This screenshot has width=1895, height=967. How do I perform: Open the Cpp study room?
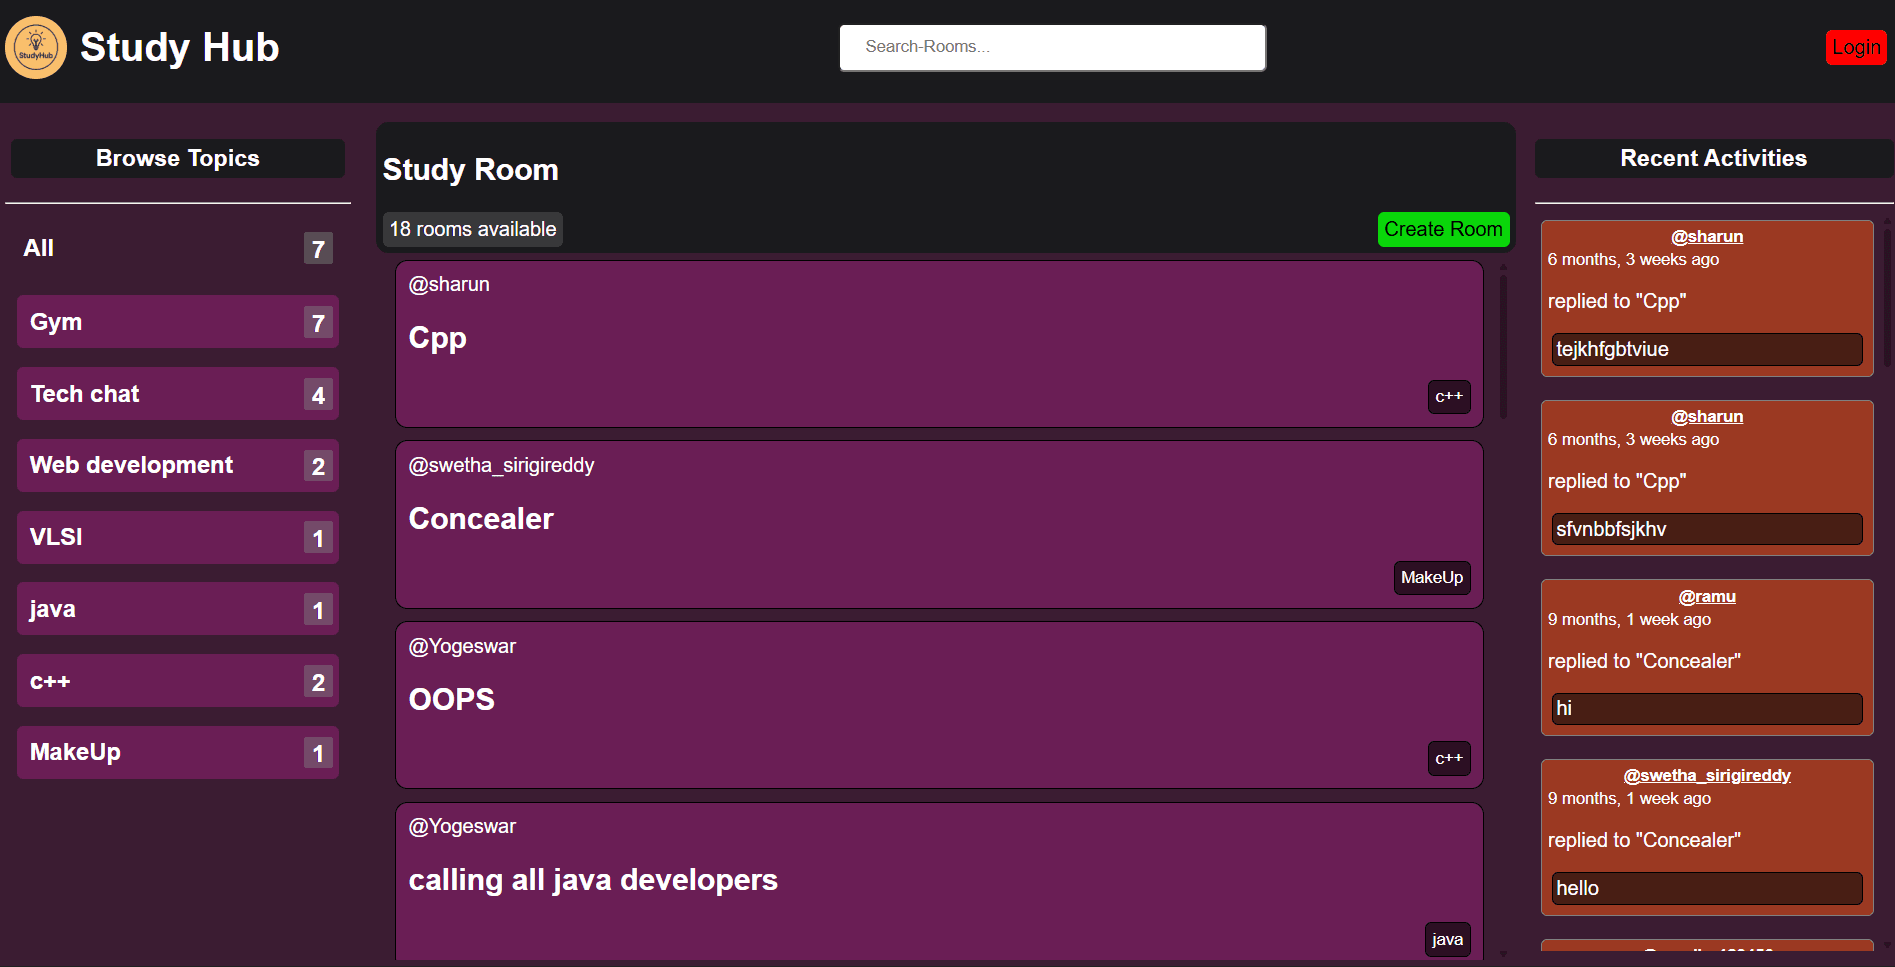click(437, 338)
